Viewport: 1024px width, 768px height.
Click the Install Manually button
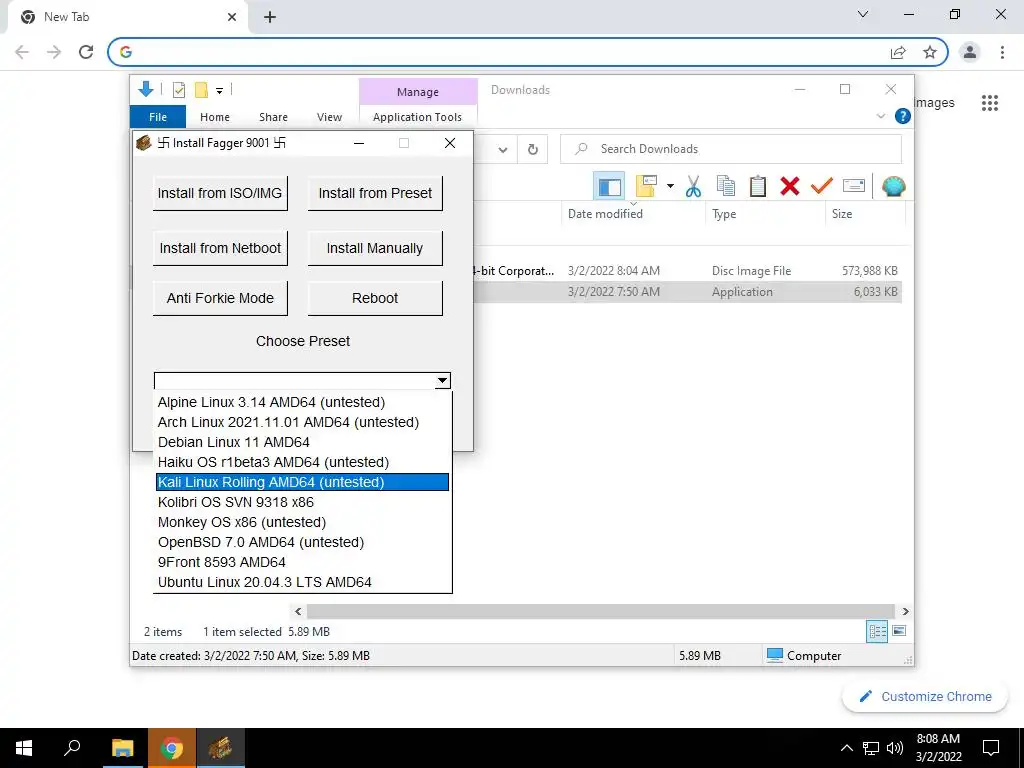point(375,248)
